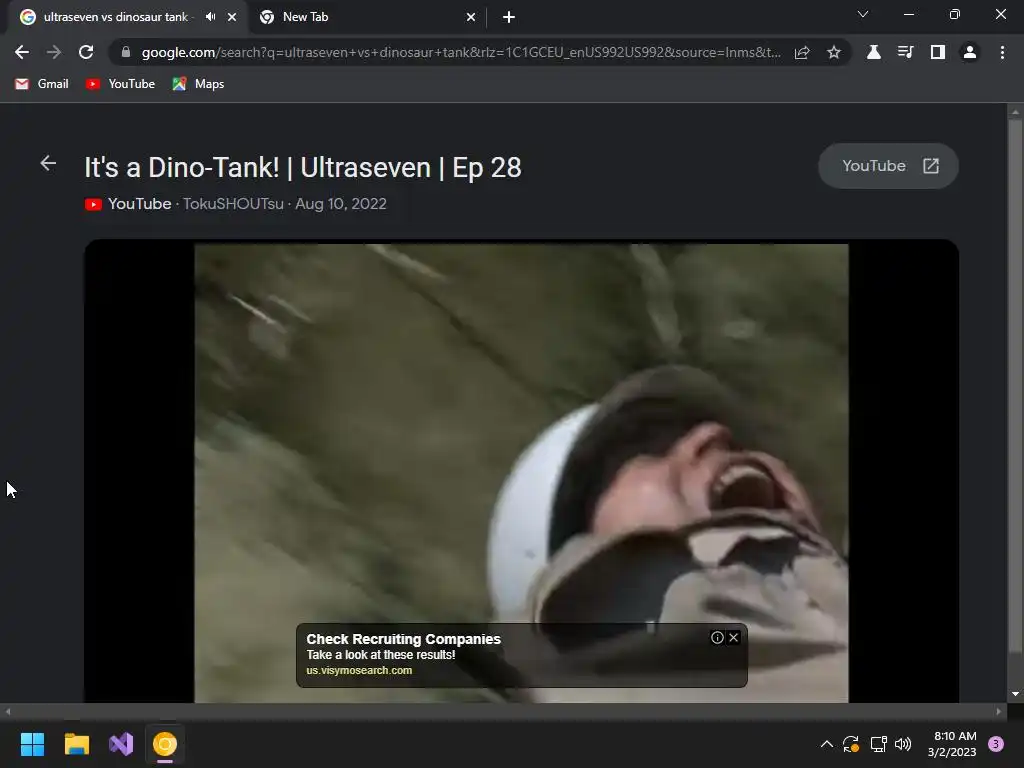Viewport: 1024px width, 768px height.
Task: Open the Gmail bookmark
Action: (x=42, y=84)
